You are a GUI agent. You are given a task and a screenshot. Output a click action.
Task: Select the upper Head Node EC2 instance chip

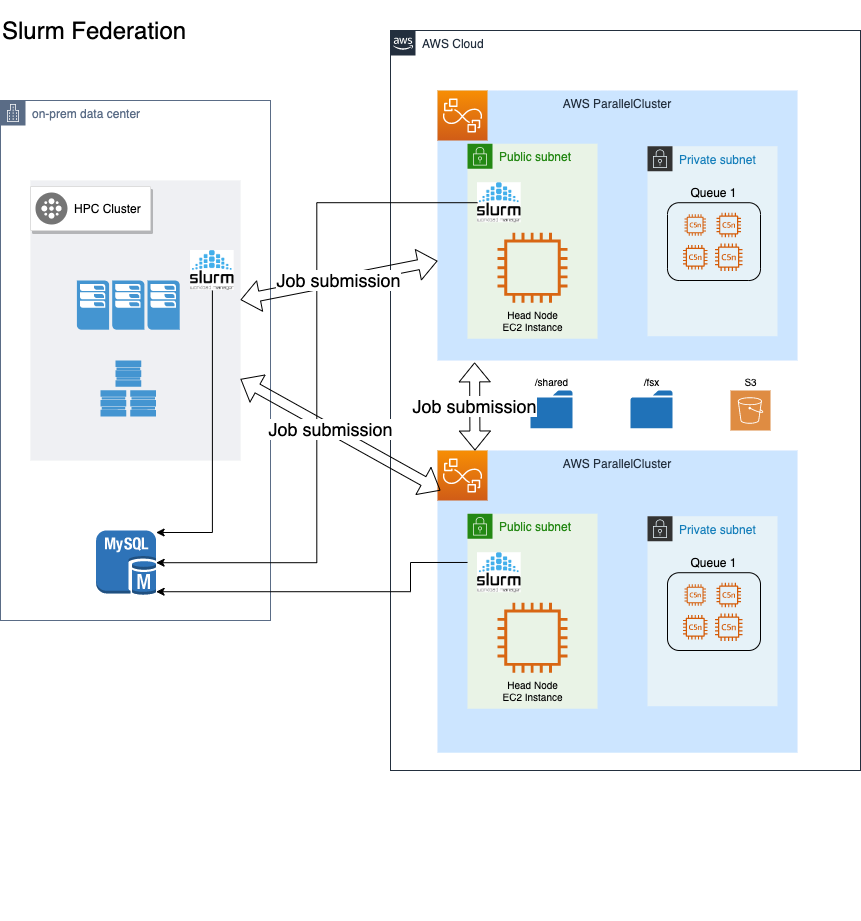pyautogui.click(x=533, y=268)
